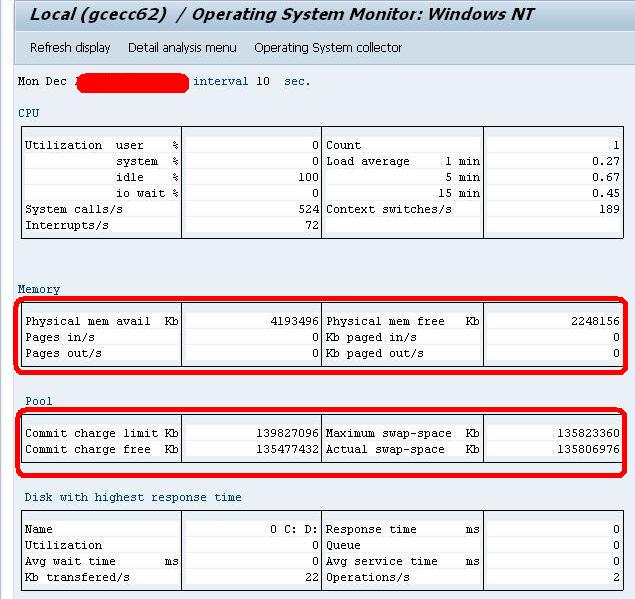The width and height of the screenshot is (635, 599).
Task: Click the CPU idle percentage value 100
Action: coord(308,177)
